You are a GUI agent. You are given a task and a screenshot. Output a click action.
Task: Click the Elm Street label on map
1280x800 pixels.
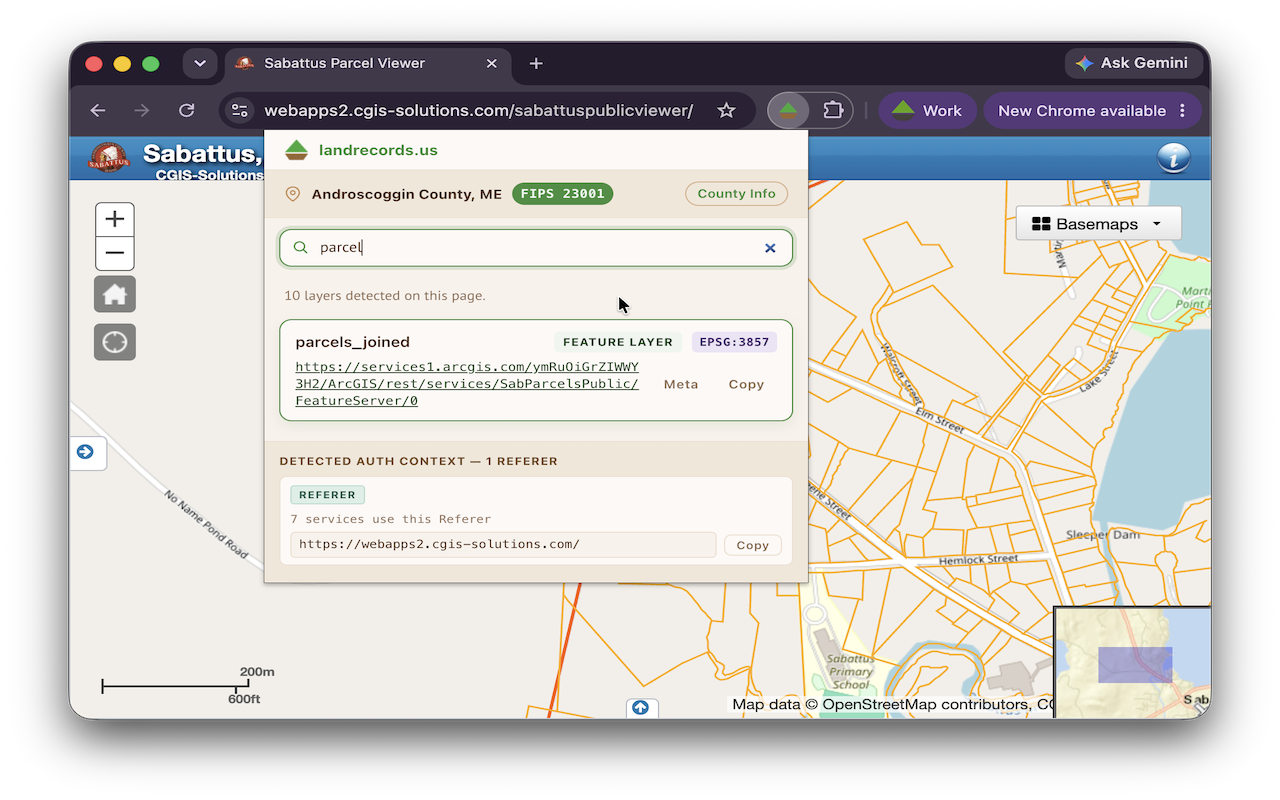click(941, 418)
